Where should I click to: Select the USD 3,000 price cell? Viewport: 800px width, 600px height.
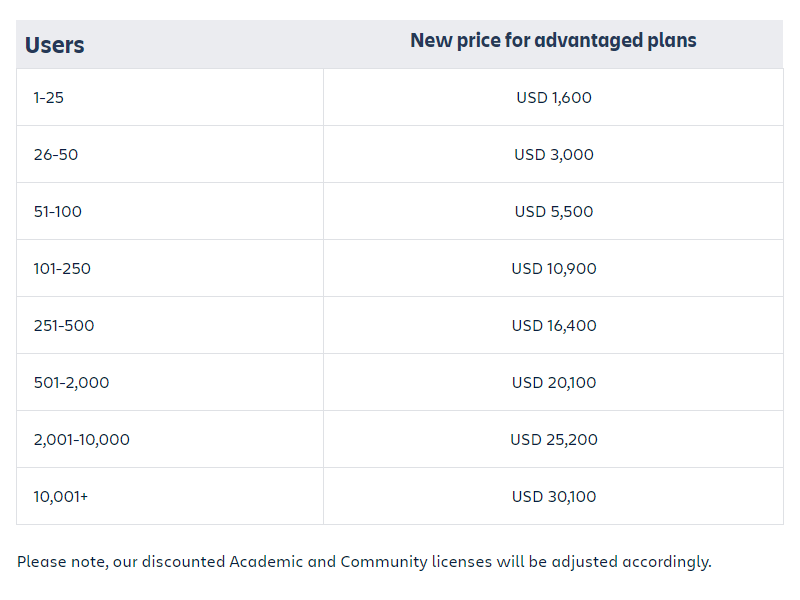point(554,155)
